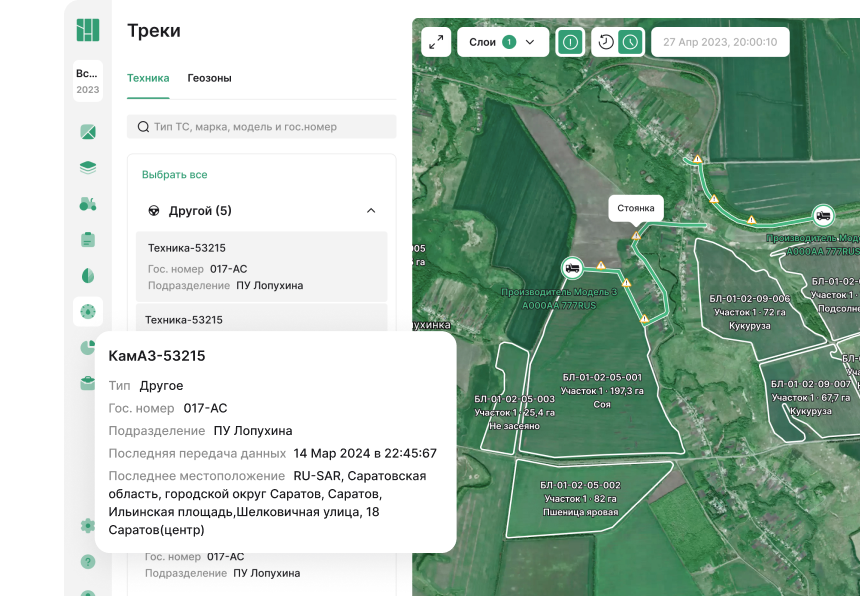This screenshot has height=596, width=860.
Task: Open the leaf icon in sidebar
Action: [x=88, y=275]
